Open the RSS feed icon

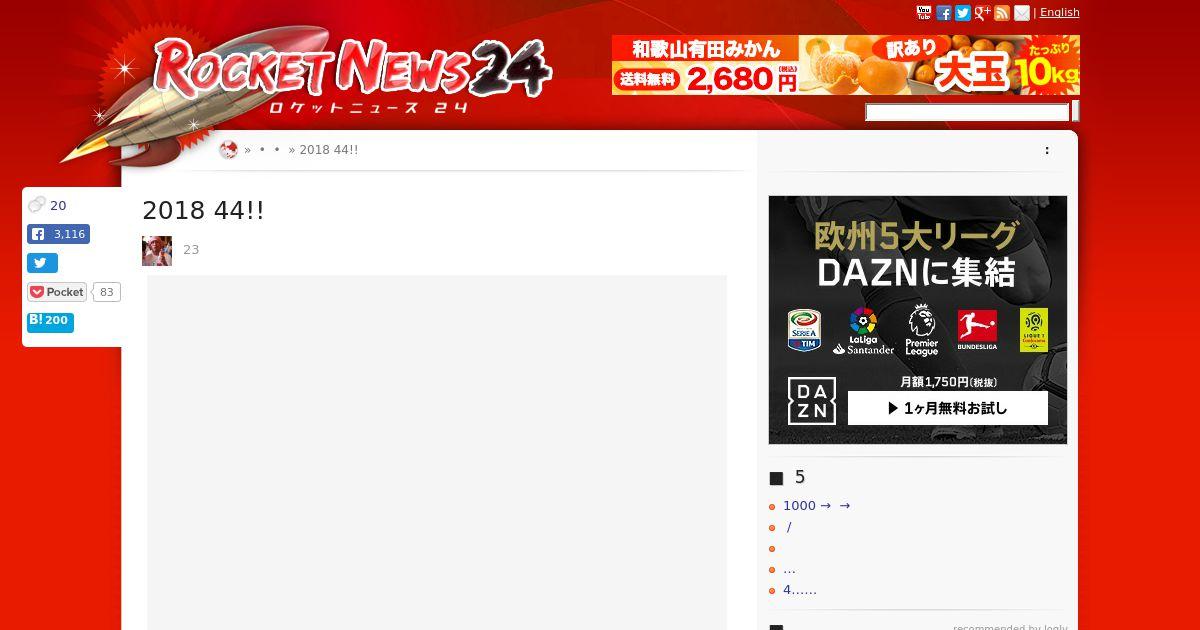(1002, 13)
